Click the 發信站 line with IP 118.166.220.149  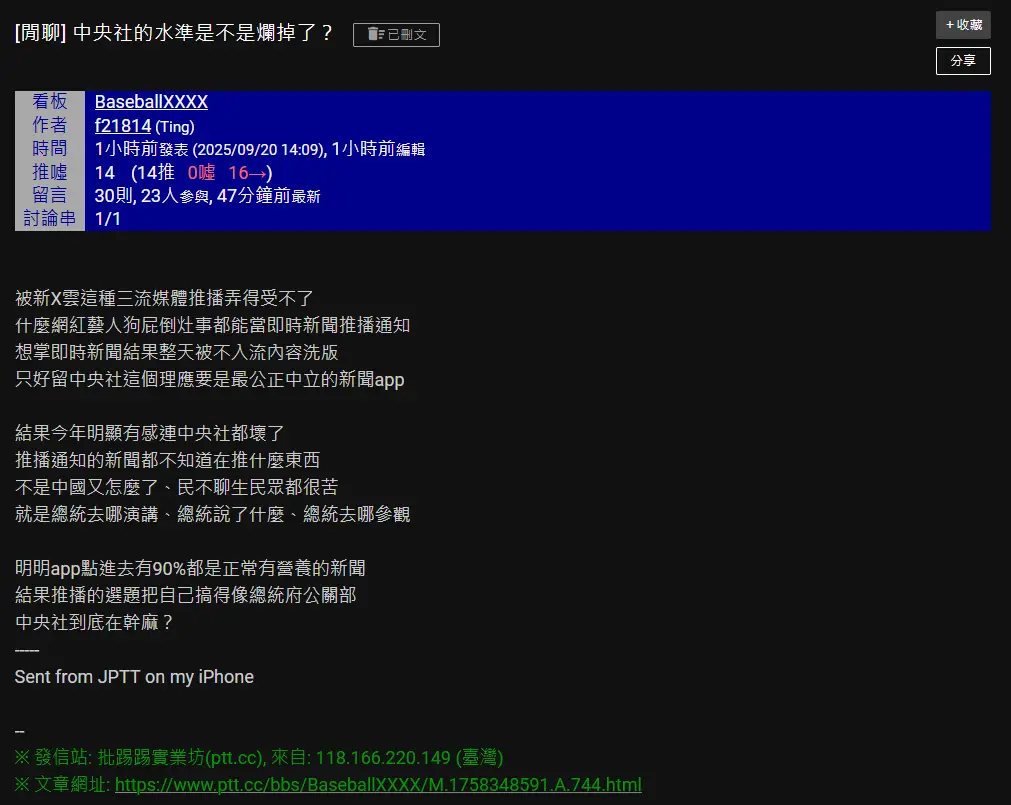(x=259, y=757)
